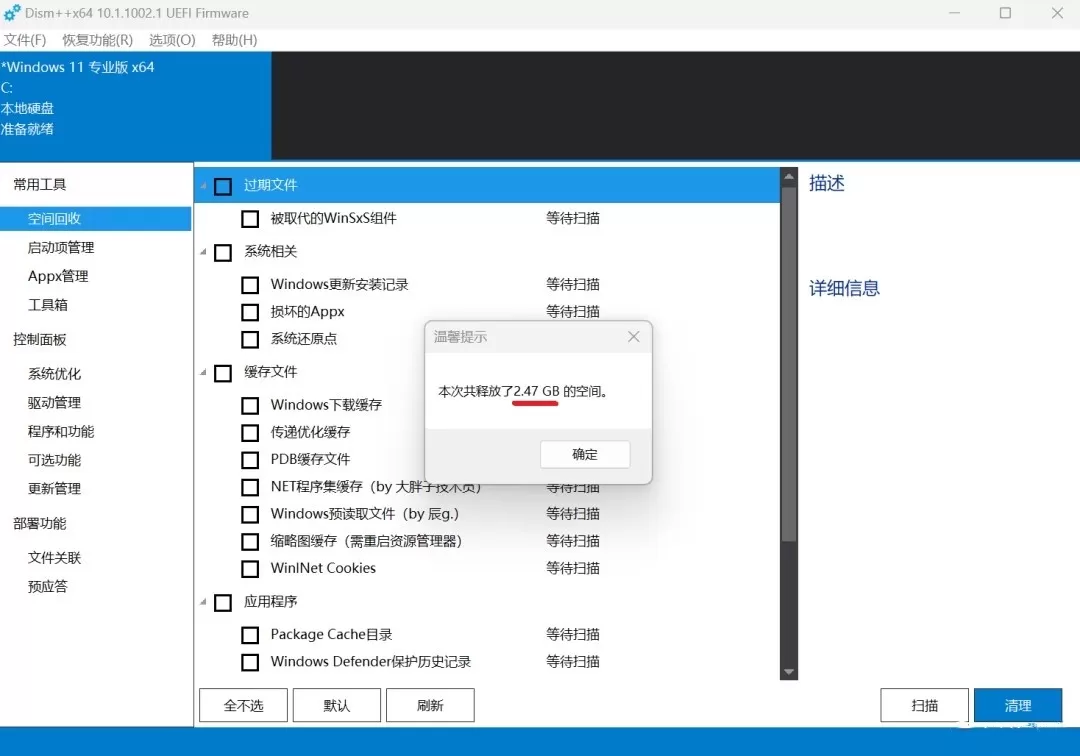Collapse the 应用程序 group arrow
The height and width of the screenshot is (756, 1080).
coord(203,602)
